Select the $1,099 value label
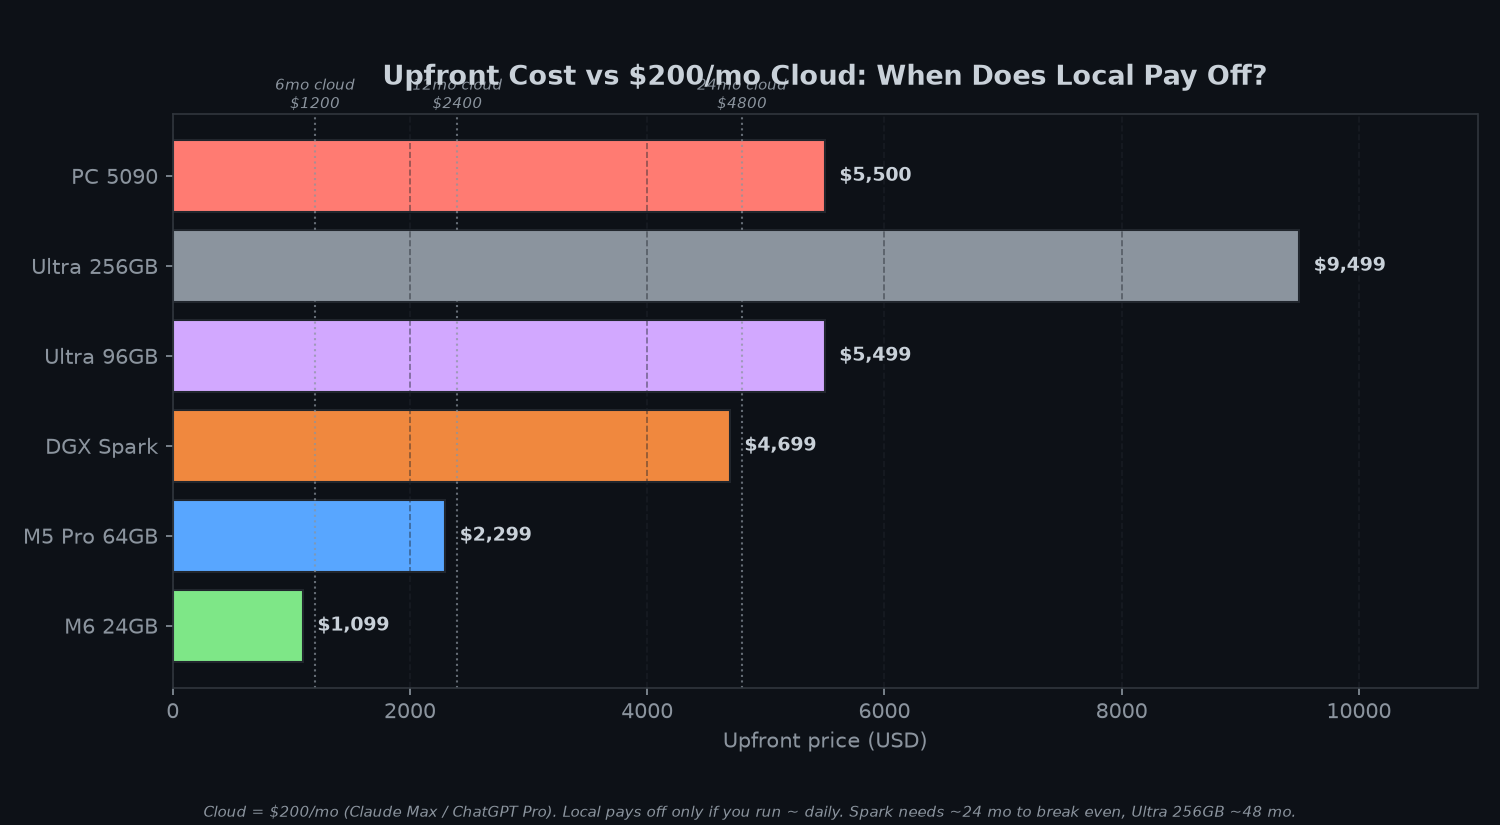 [353, 625]
